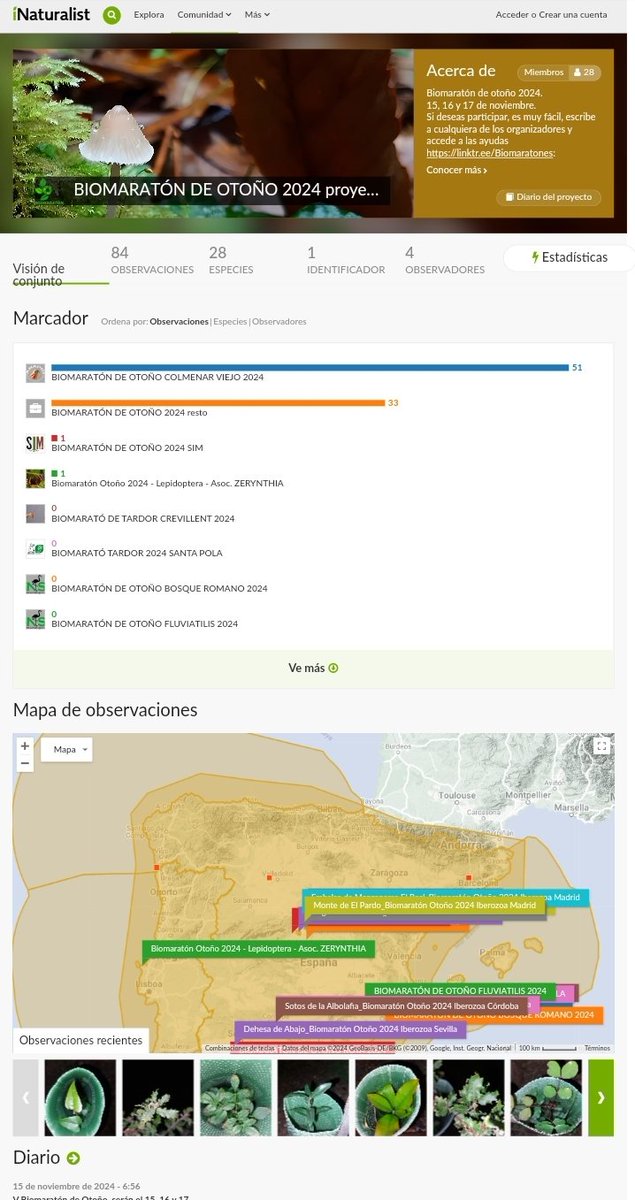This screenshot has height=1200, width=635.
Task: Open fifth recent observation with yellow leaf
Action: pos(391,1097)
